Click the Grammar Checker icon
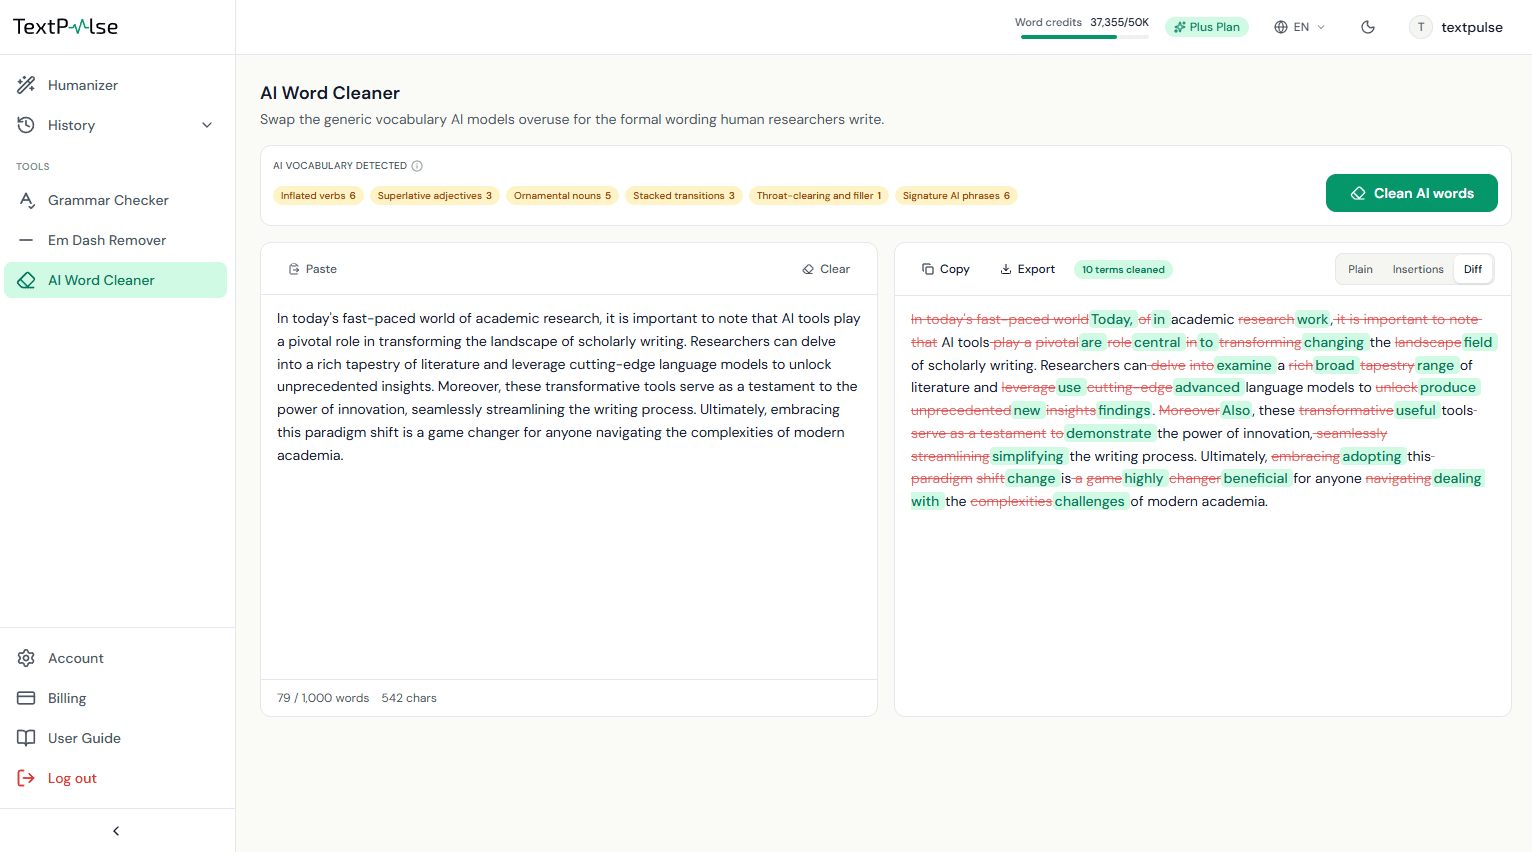 (x=26, y=200)
